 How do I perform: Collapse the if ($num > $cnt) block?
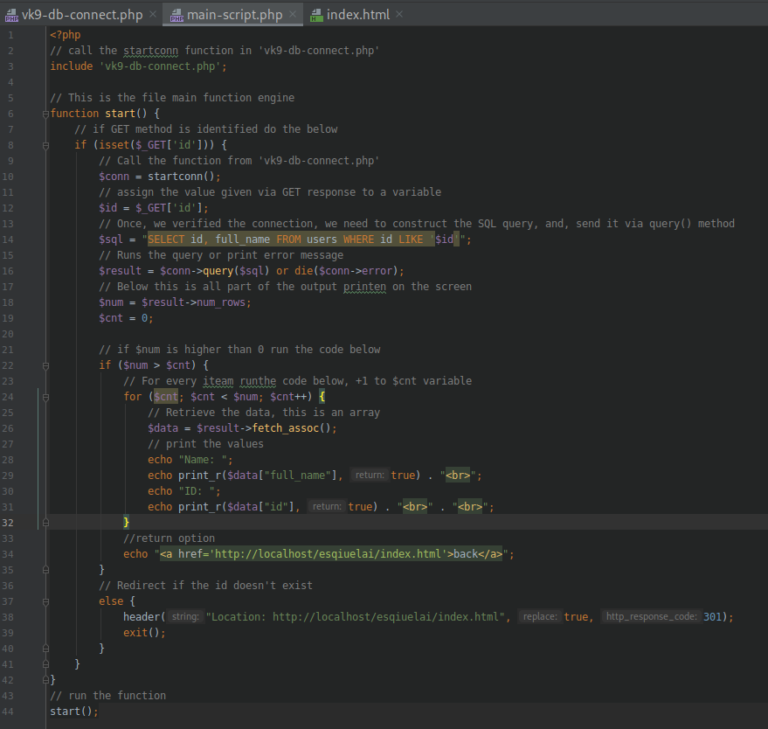point(44,365)
